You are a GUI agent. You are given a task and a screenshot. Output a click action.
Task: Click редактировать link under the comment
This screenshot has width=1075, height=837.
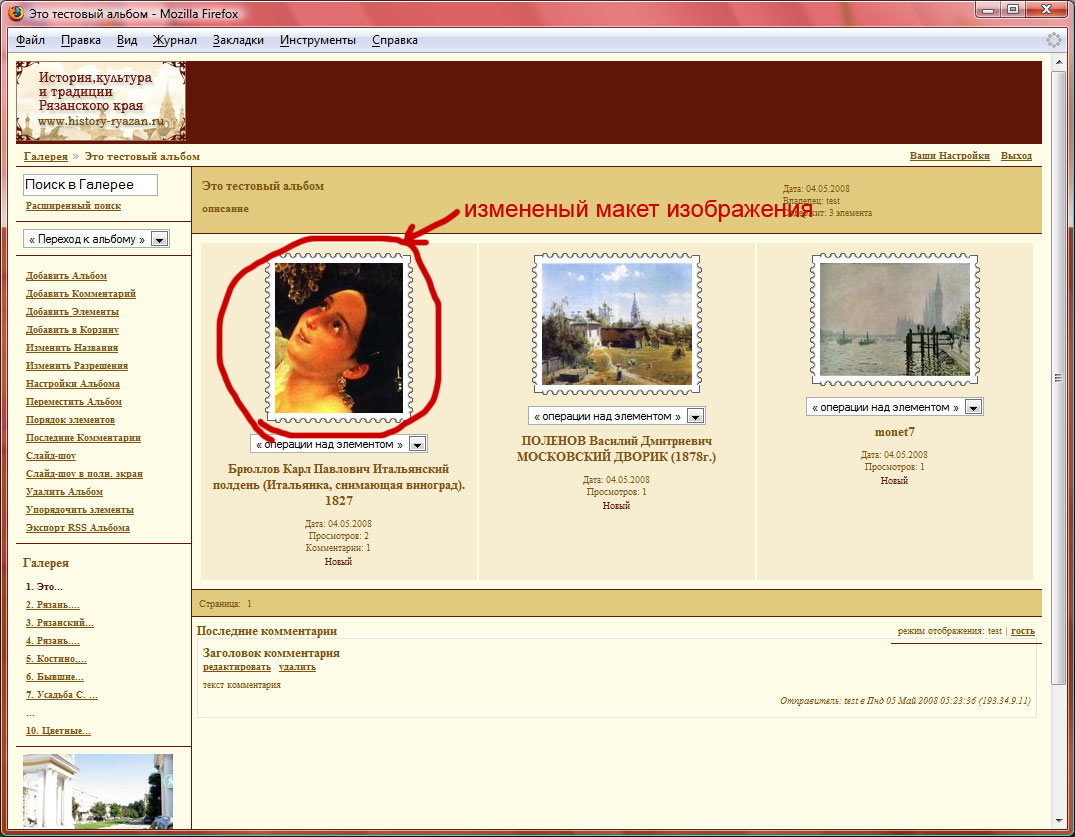point(237,667)
